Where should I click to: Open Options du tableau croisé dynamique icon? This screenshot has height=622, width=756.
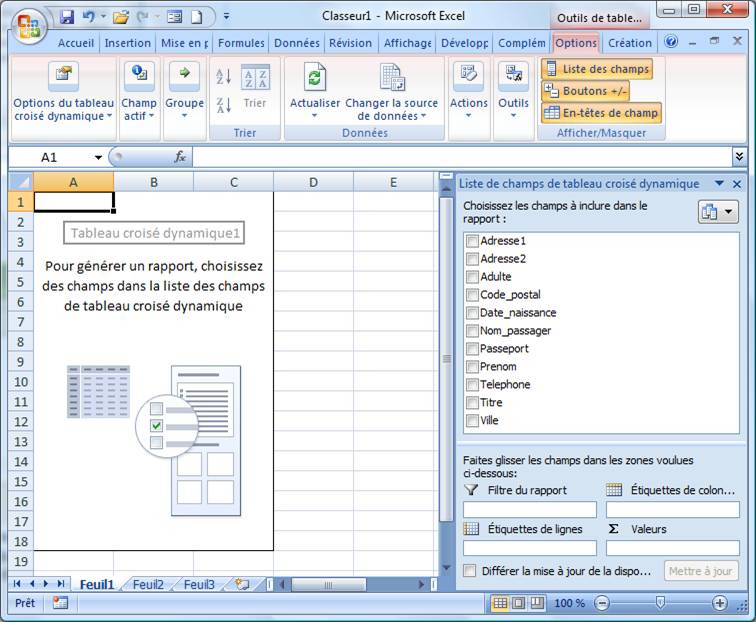point(63,75)
